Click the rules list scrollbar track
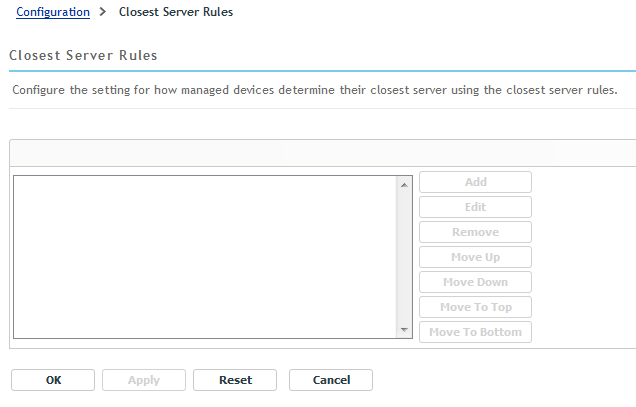The width and height of the screenshot is (636, 407). coord(404,257)
